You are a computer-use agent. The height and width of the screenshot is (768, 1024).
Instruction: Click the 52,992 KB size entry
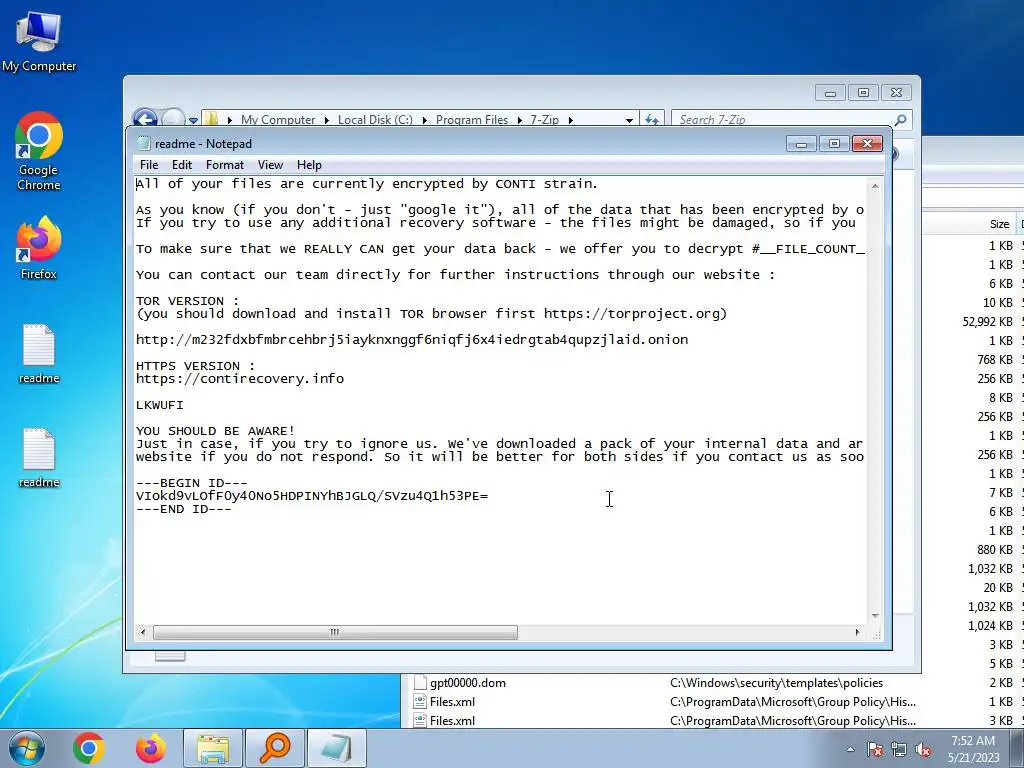coord(987,321)
